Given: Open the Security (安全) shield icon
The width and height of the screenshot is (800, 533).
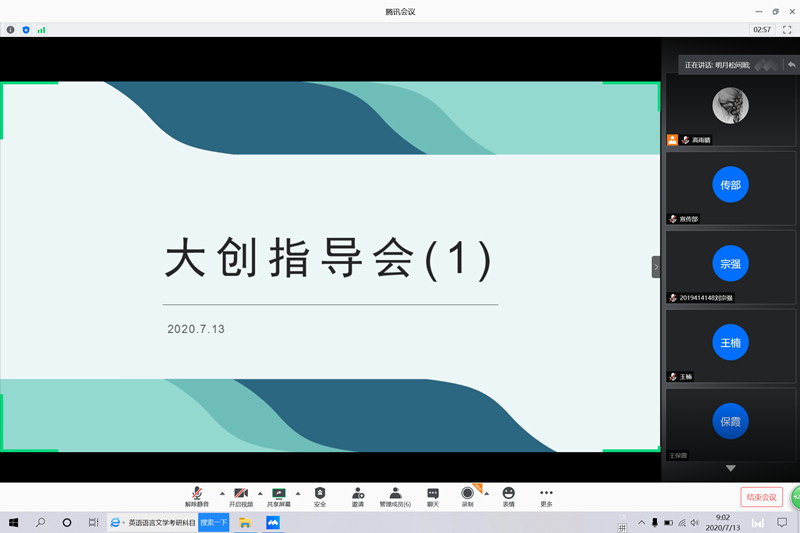Looking at the screenshot, I should [x=320, y=496].
